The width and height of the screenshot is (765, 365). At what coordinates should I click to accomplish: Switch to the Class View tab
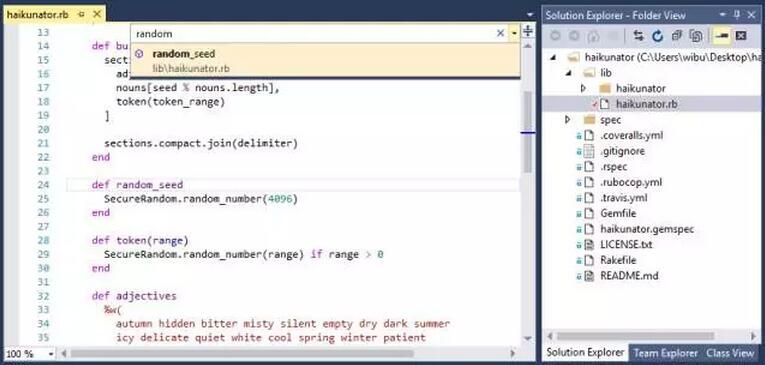(x=730, y=353)
